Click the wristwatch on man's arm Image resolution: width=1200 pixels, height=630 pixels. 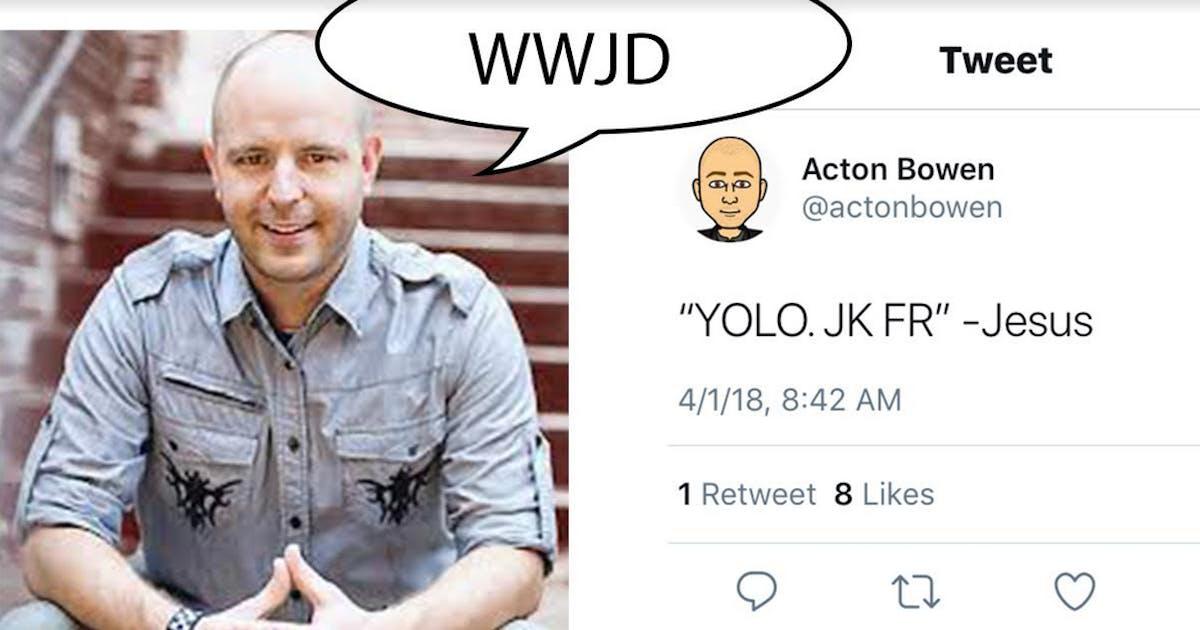point(182,619)
